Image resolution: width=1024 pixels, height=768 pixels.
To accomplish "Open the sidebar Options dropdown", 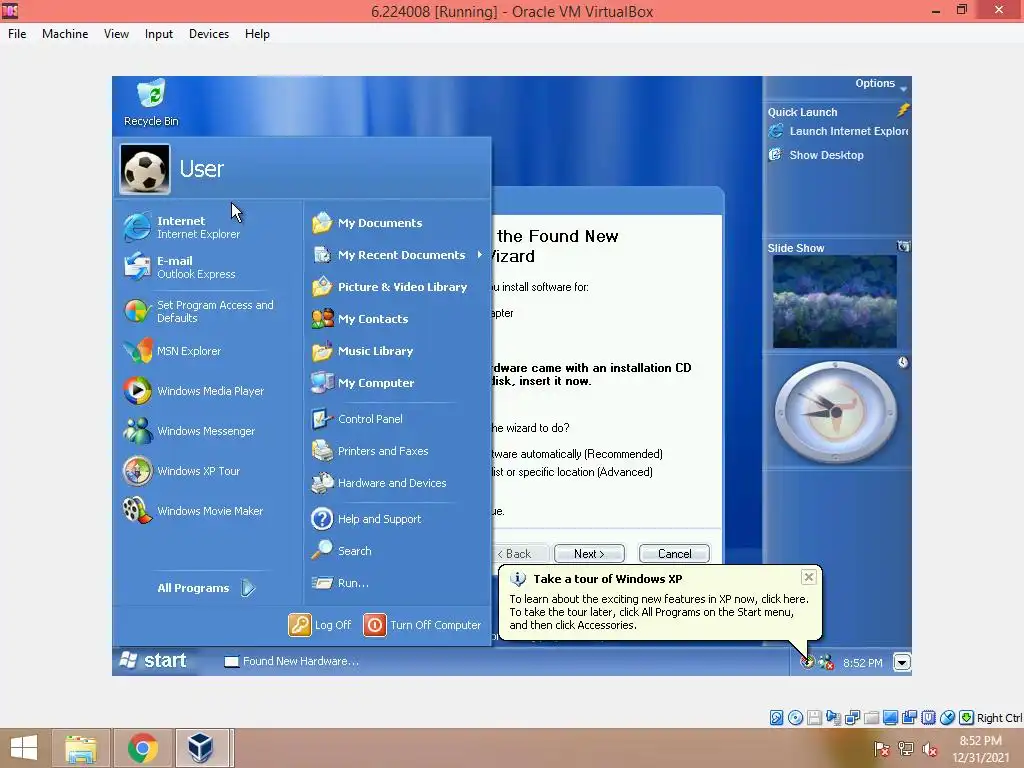I will pyautogui.click(x=881, y=84).
